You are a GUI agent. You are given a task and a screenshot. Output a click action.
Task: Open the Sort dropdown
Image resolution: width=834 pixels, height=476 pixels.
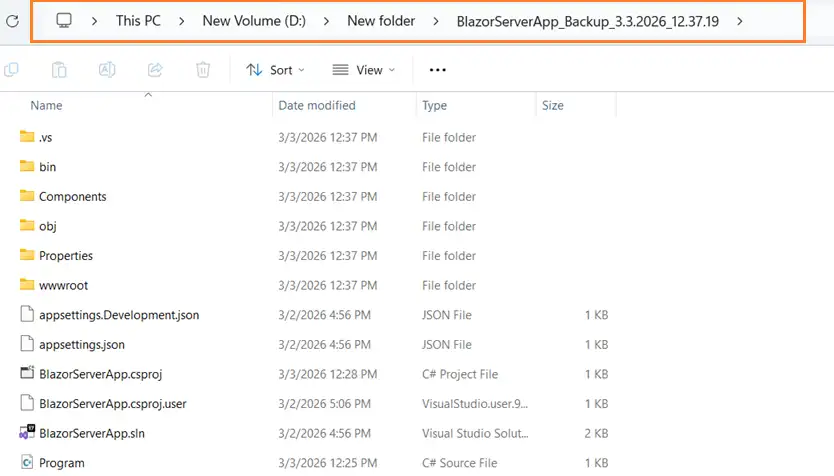(x=276, y=70)
